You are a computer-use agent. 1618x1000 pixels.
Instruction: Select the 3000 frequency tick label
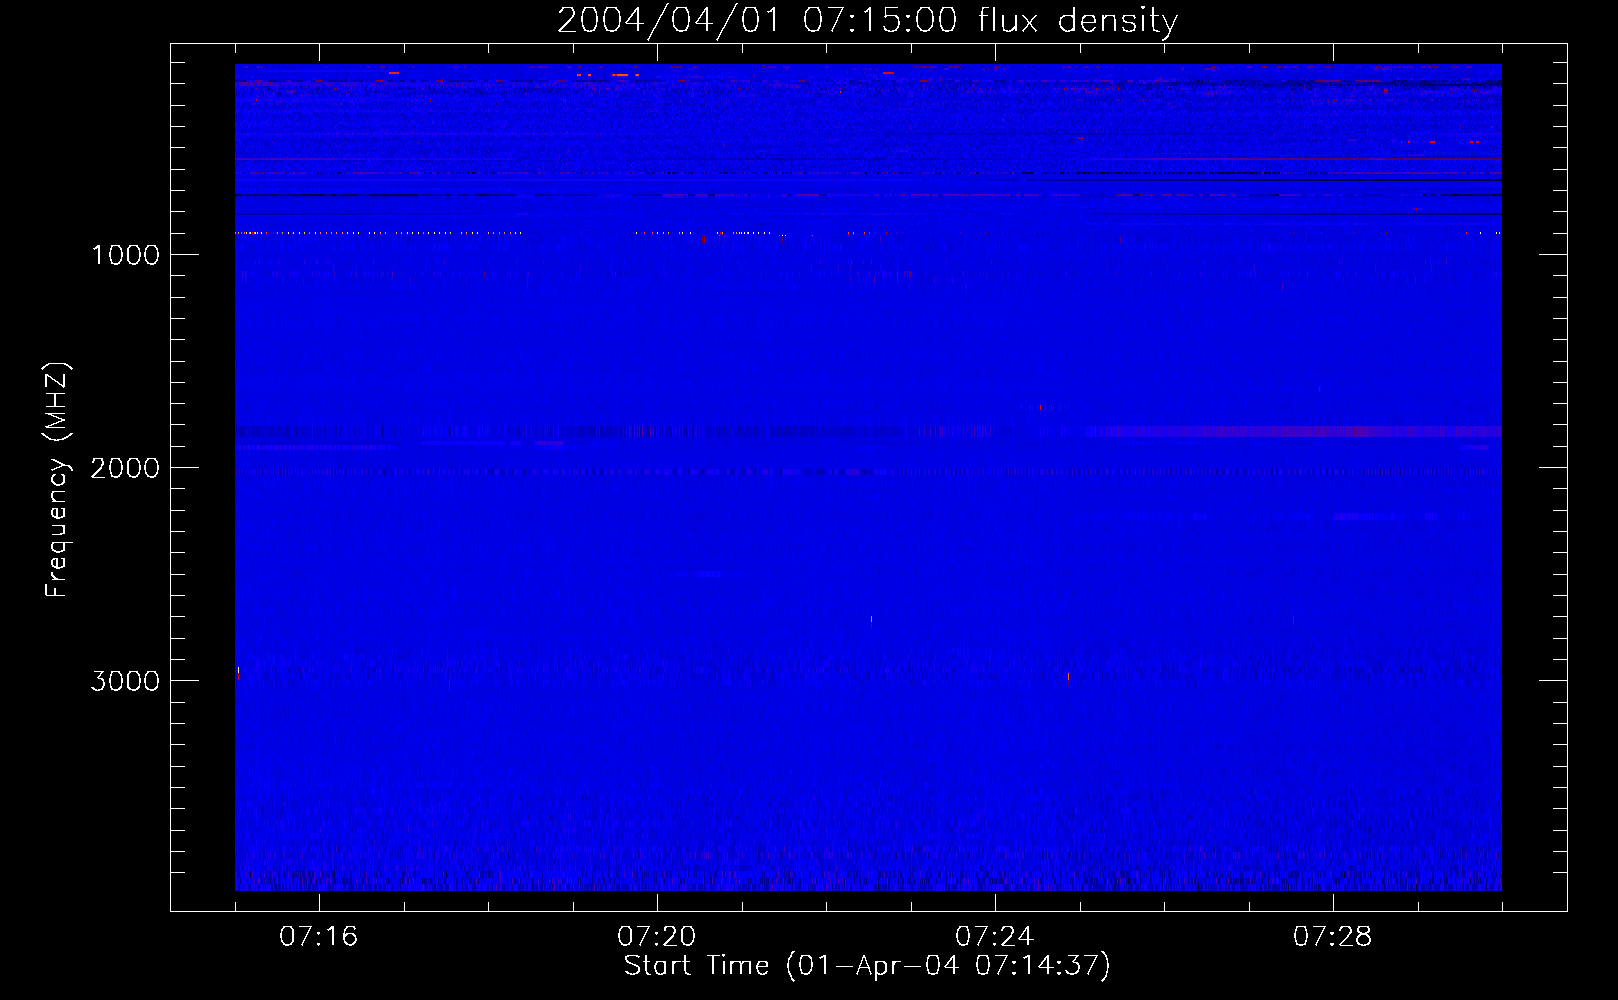pyautogui.click(x=125, y=681)
